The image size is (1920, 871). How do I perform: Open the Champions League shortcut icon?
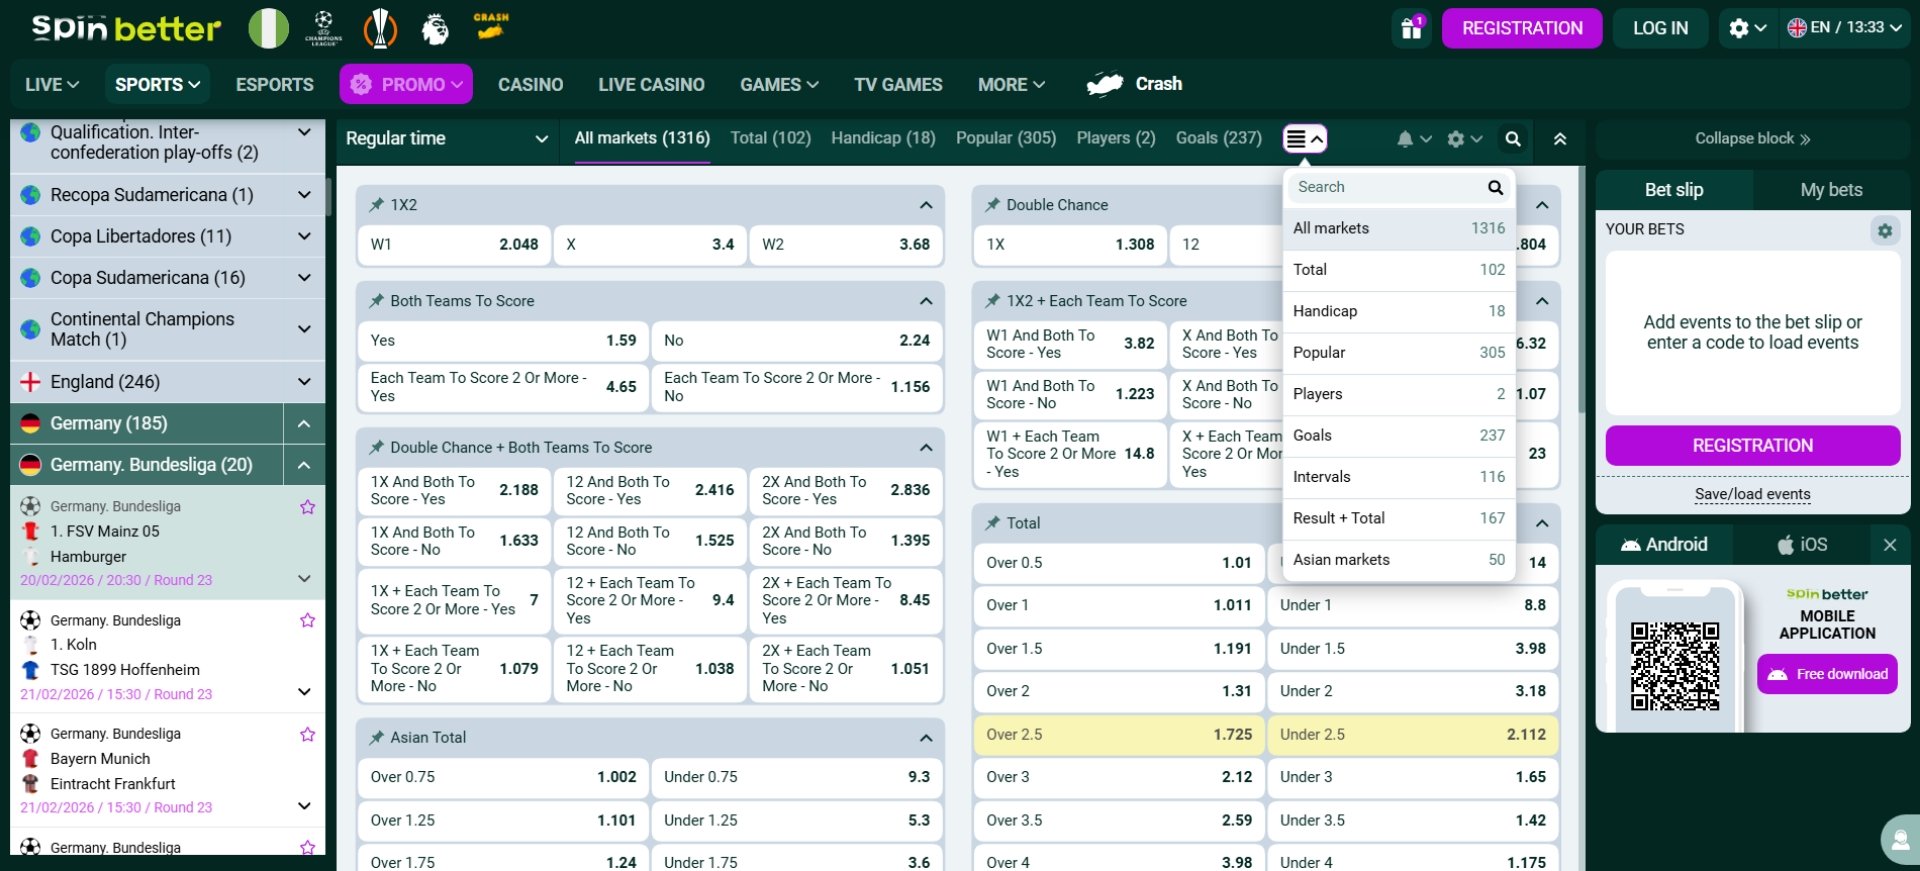pos(323,28)
